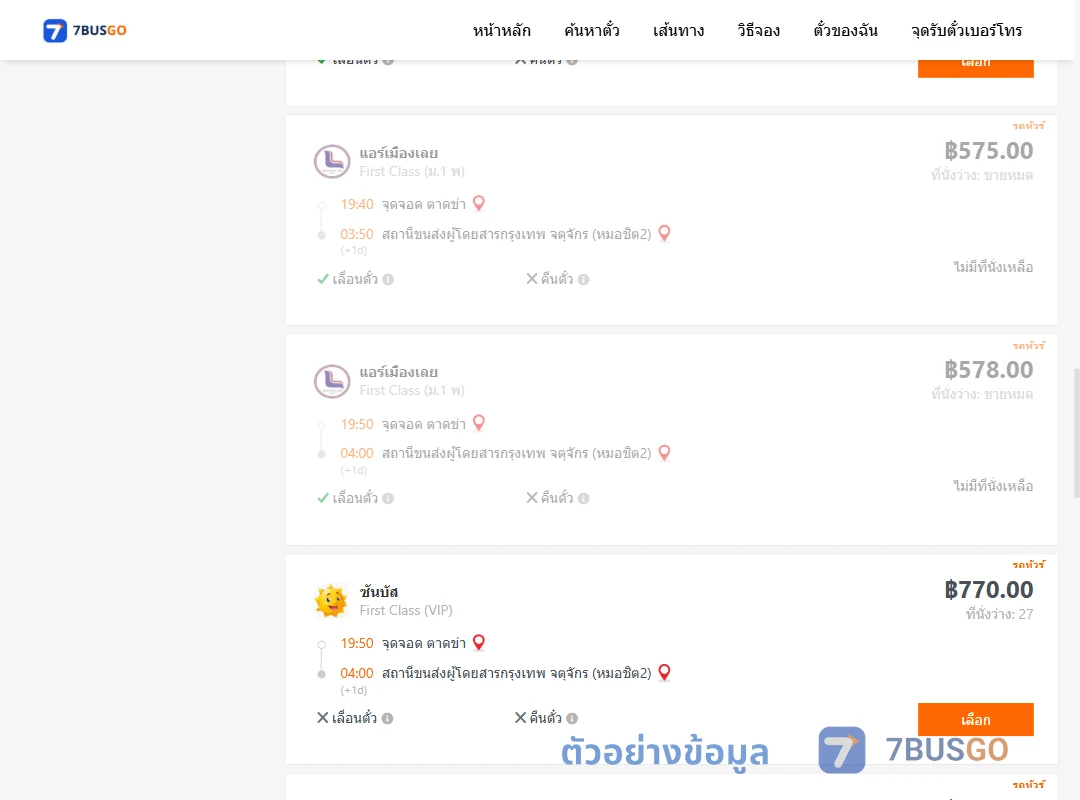Viewport: 1080px width, 800px height.
Task: Open จุดรับตั๋วเบอร์โทร menu item
Action: click(966, 30)
